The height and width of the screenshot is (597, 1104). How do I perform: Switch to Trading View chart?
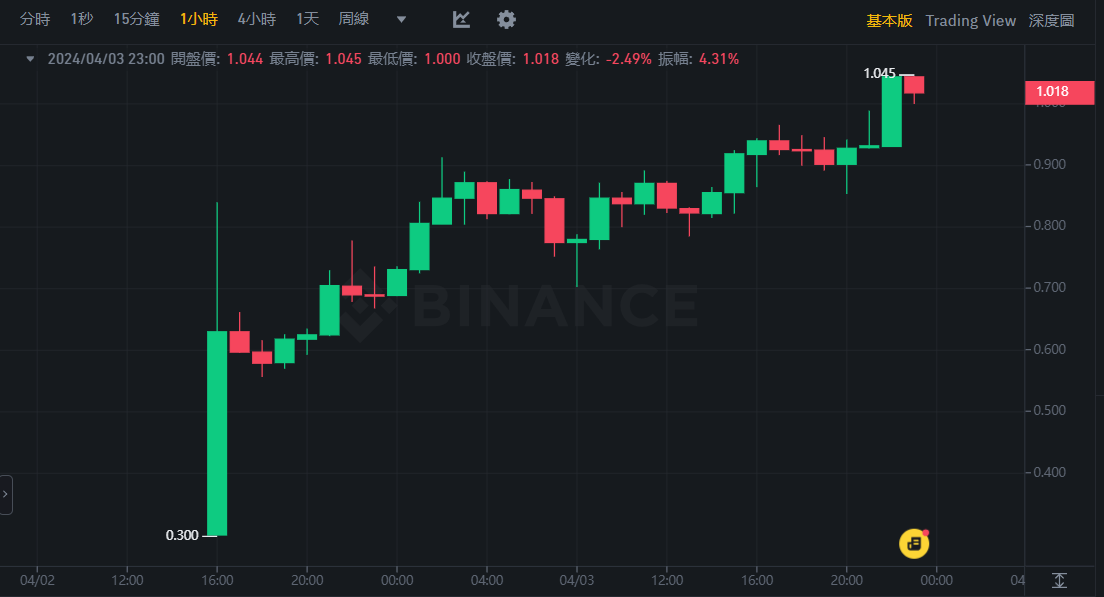[x=970, y=21]
